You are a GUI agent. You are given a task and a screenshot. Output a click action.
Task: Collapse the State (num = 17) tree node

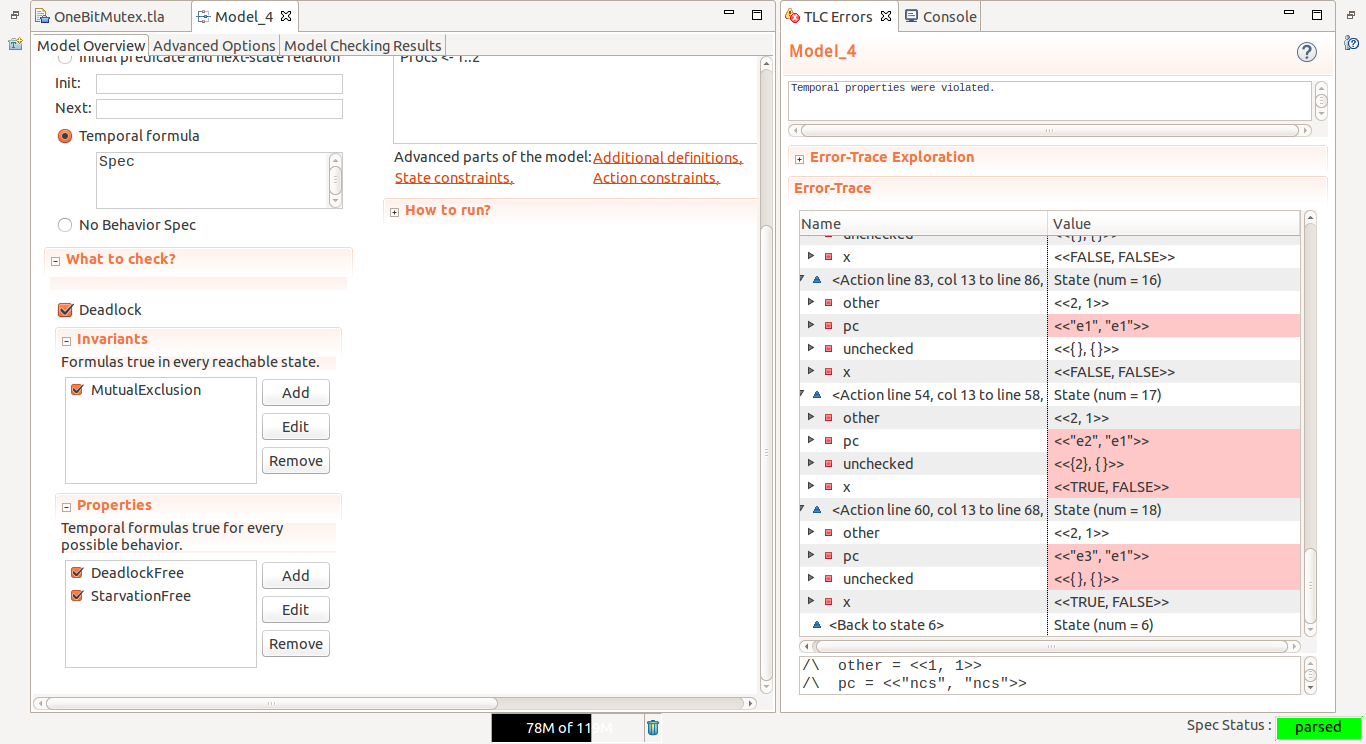click(803, 395)
